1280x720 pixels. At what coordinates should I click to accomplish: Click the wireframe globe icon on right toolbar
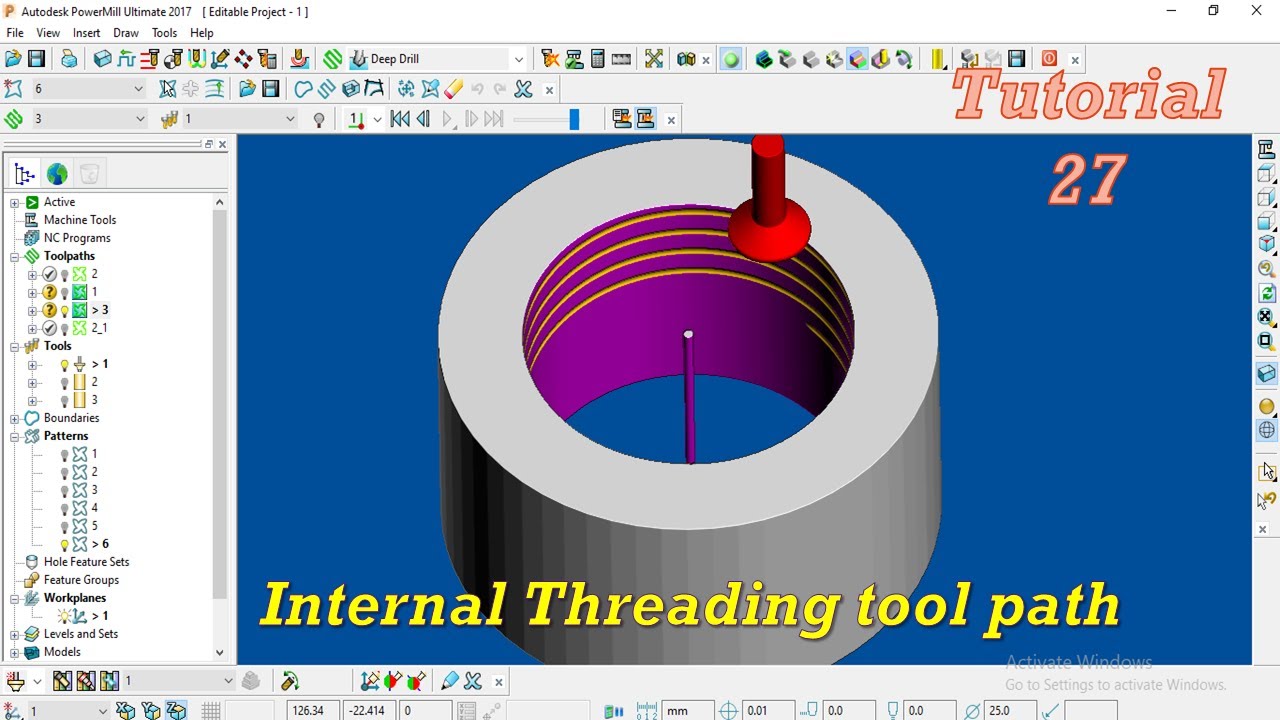[1267, 430]
